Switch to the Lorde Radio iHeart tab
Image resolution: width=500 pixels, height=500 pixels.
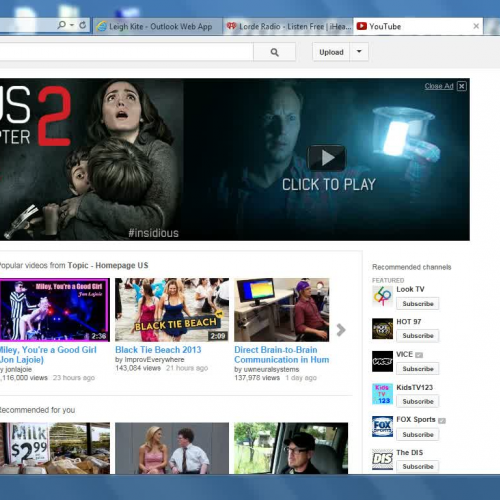[x=288, y=26]
